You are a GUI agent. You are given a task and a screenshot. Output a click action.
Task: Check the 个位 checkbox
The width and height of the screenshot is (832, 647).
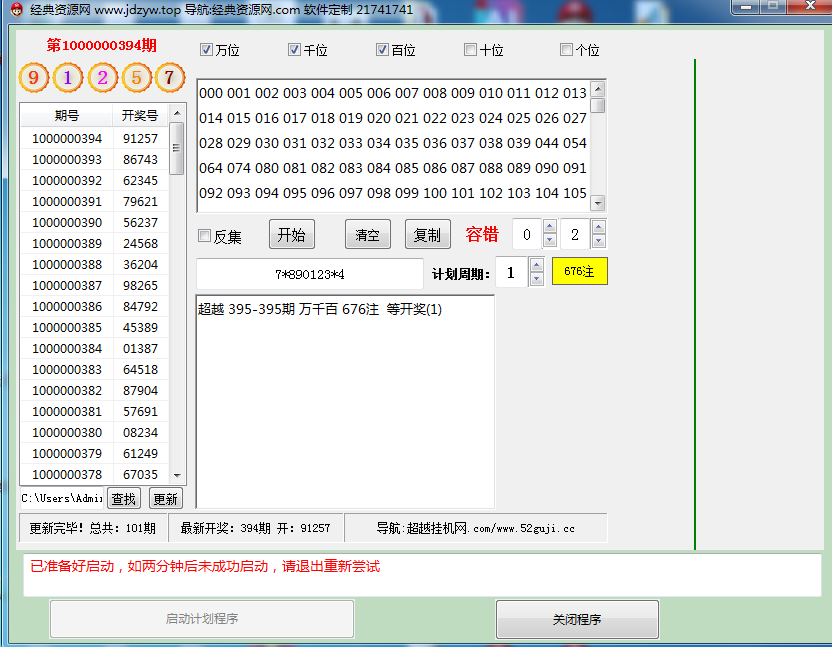pyautogui.click(x=567, y=50)
